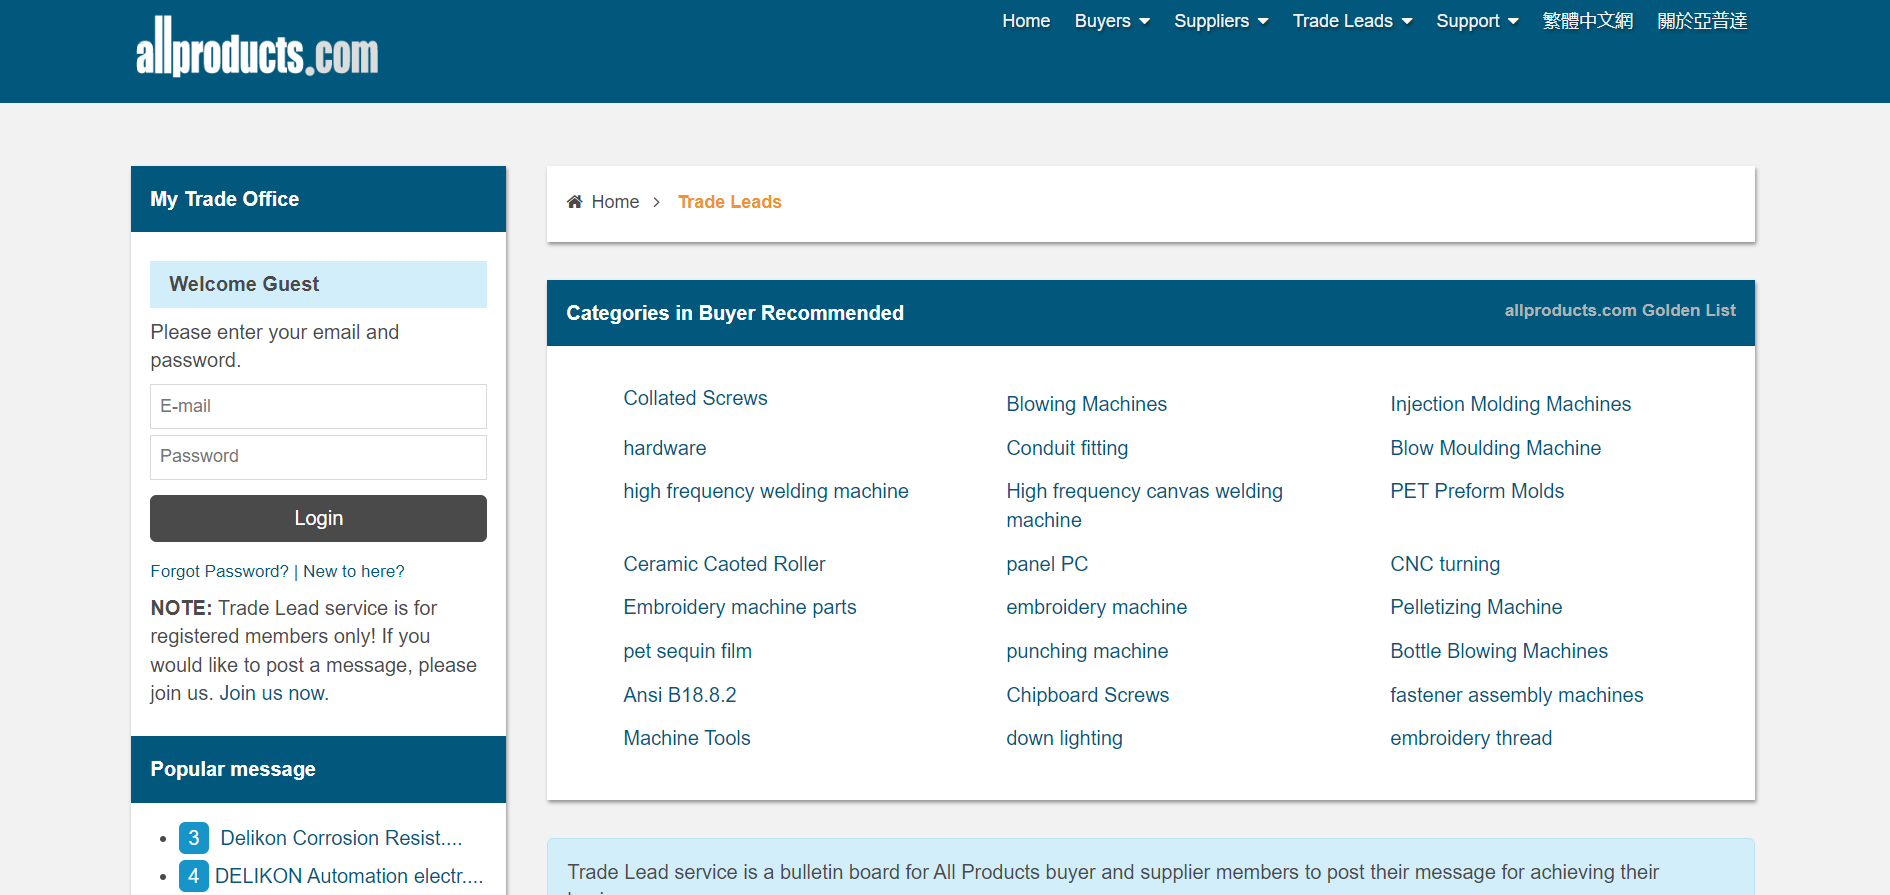Go to Home in the top navigation

click(x=1026, y=21)
